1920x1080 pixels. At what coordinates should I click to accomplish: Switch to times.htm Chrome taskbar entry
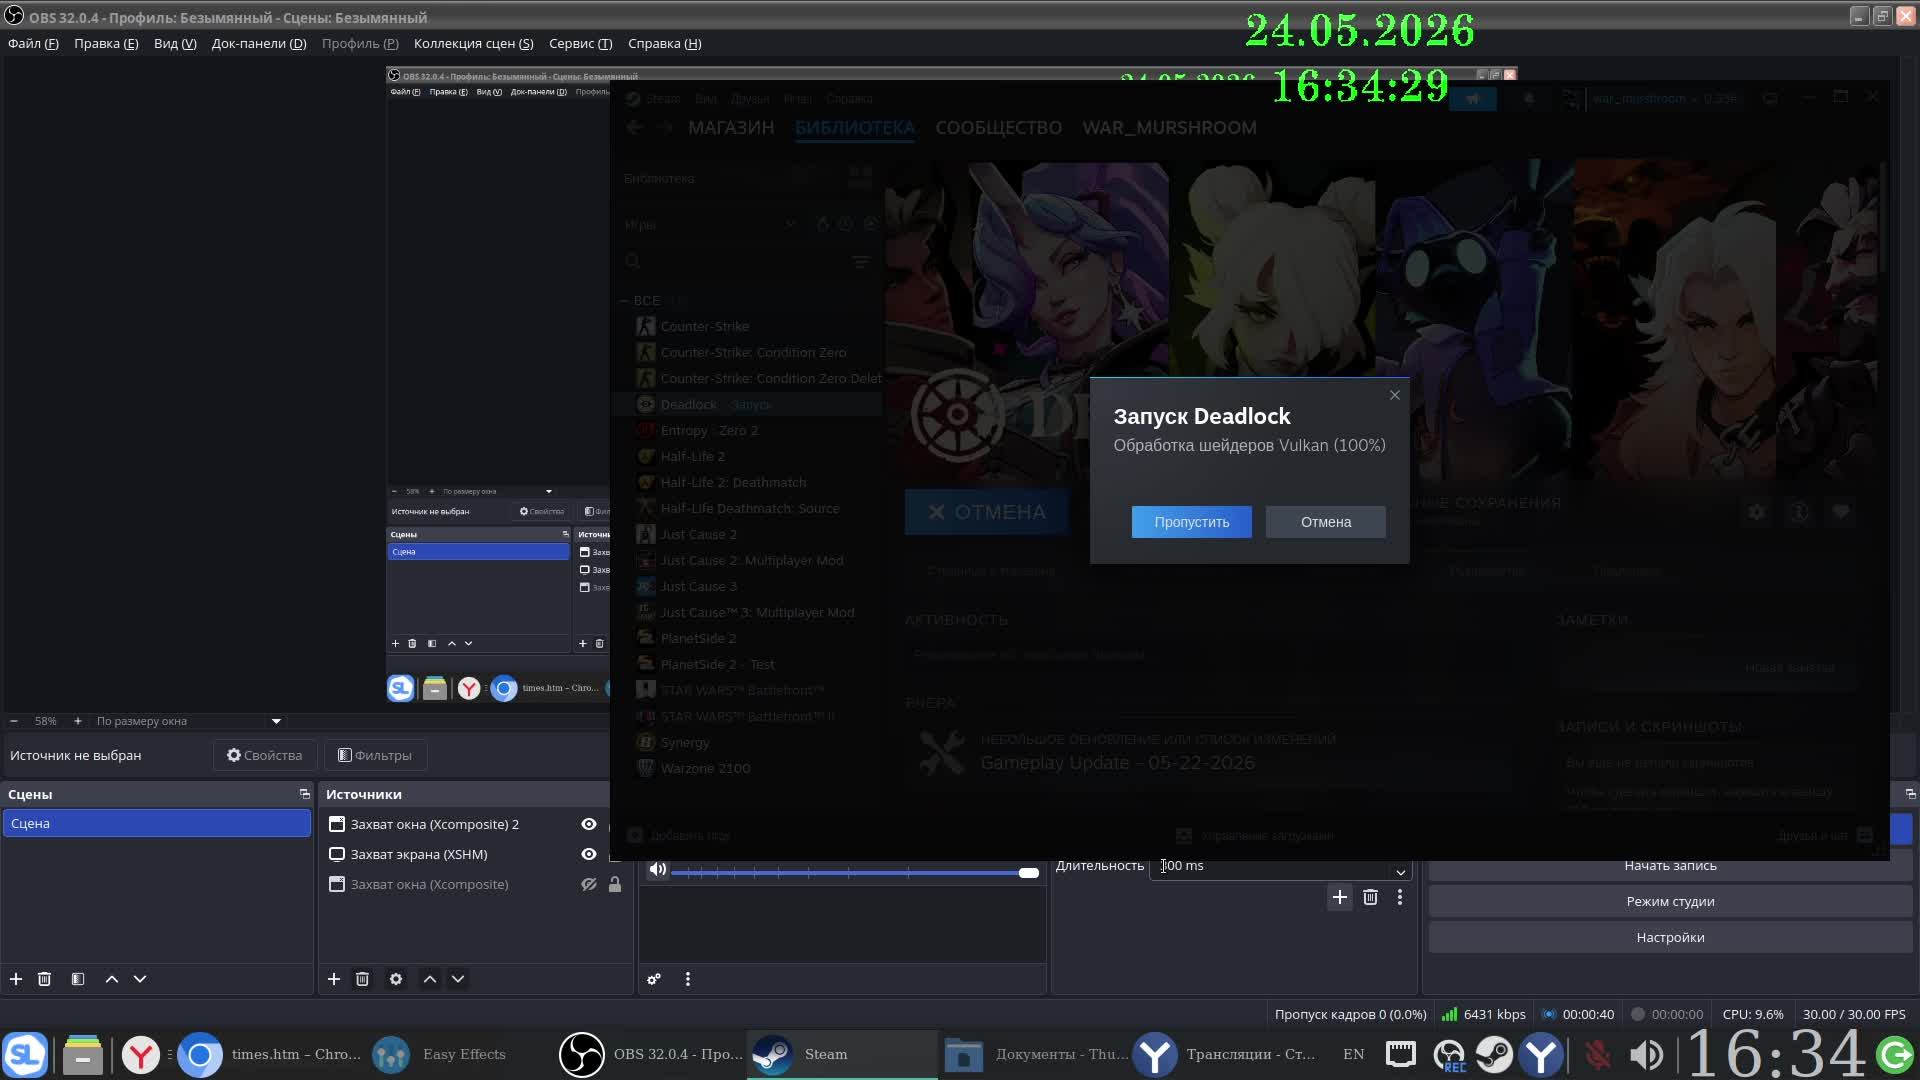(271, 1054)
